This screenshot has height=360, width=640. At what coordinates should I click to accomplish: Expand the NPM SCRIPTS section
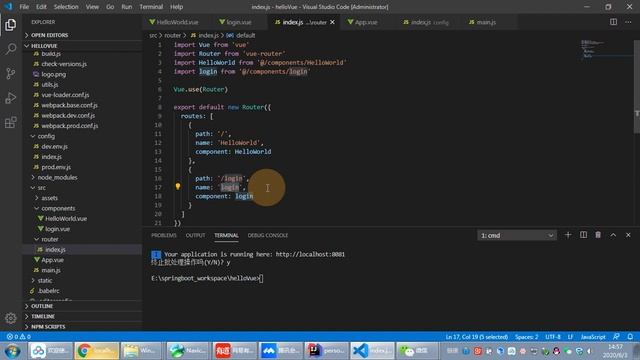[x=82, y=327]
